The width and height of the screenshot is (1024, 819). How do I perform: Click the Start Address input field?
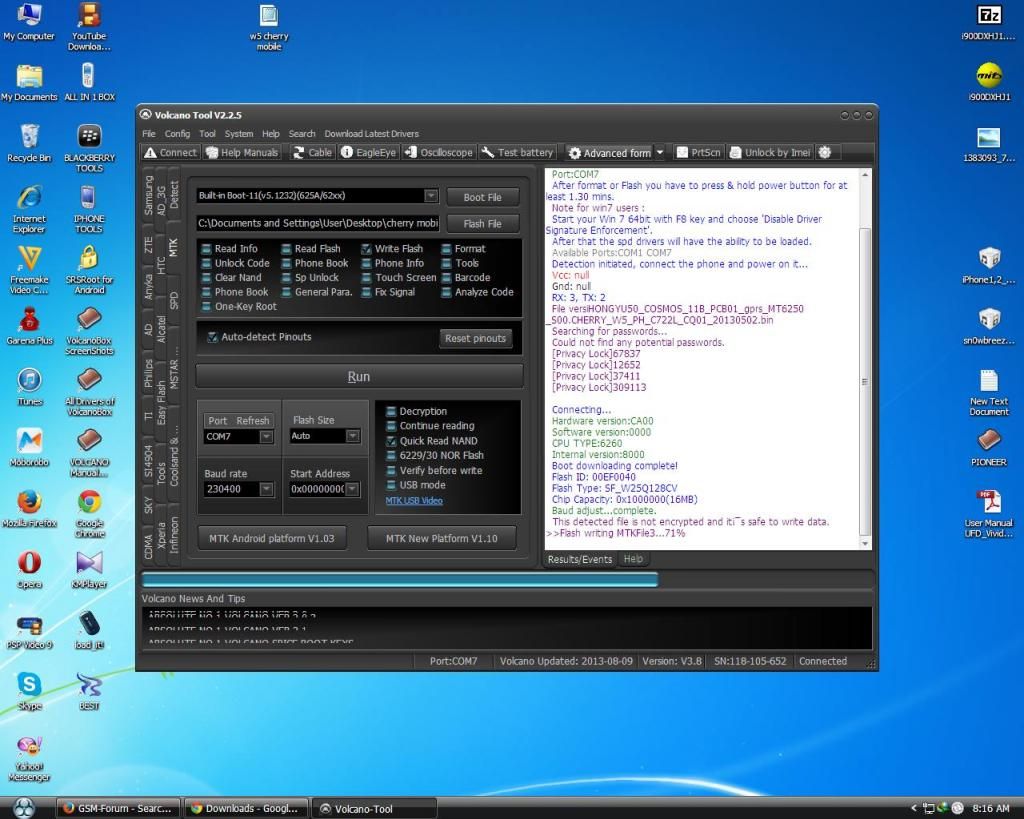click(317, 490)
